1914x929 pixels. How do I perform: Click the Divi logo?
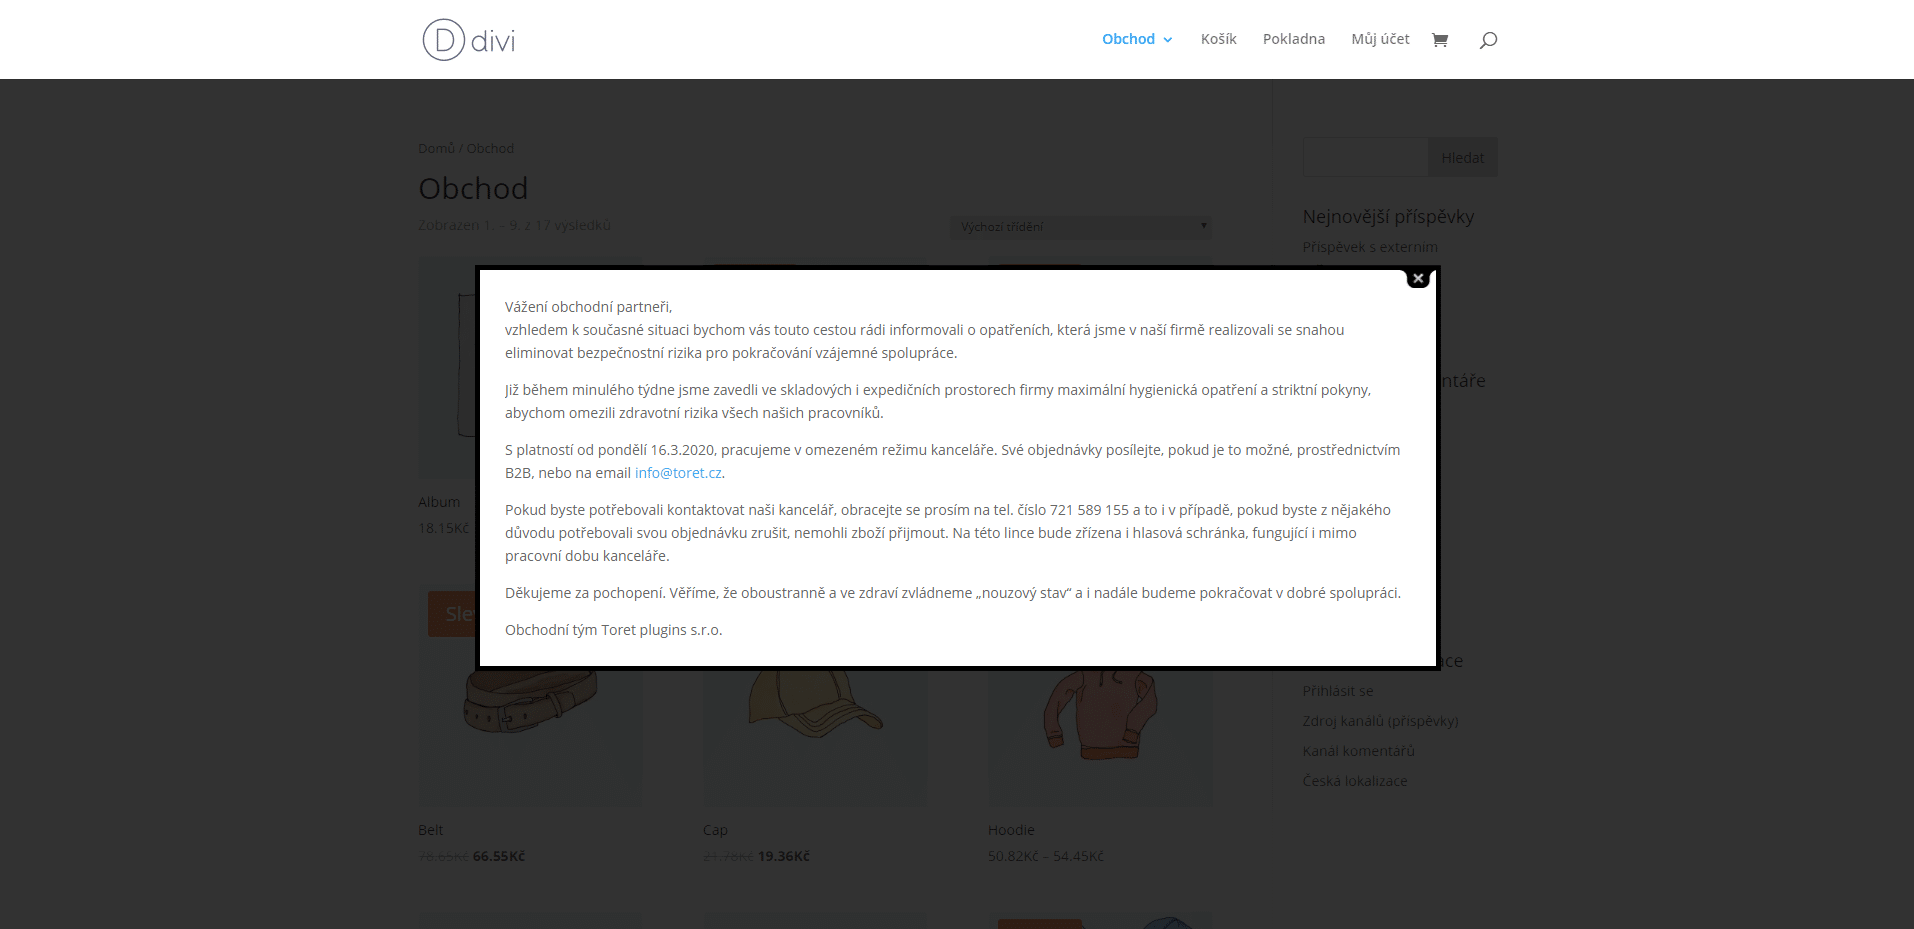click(x=469, y=40)
